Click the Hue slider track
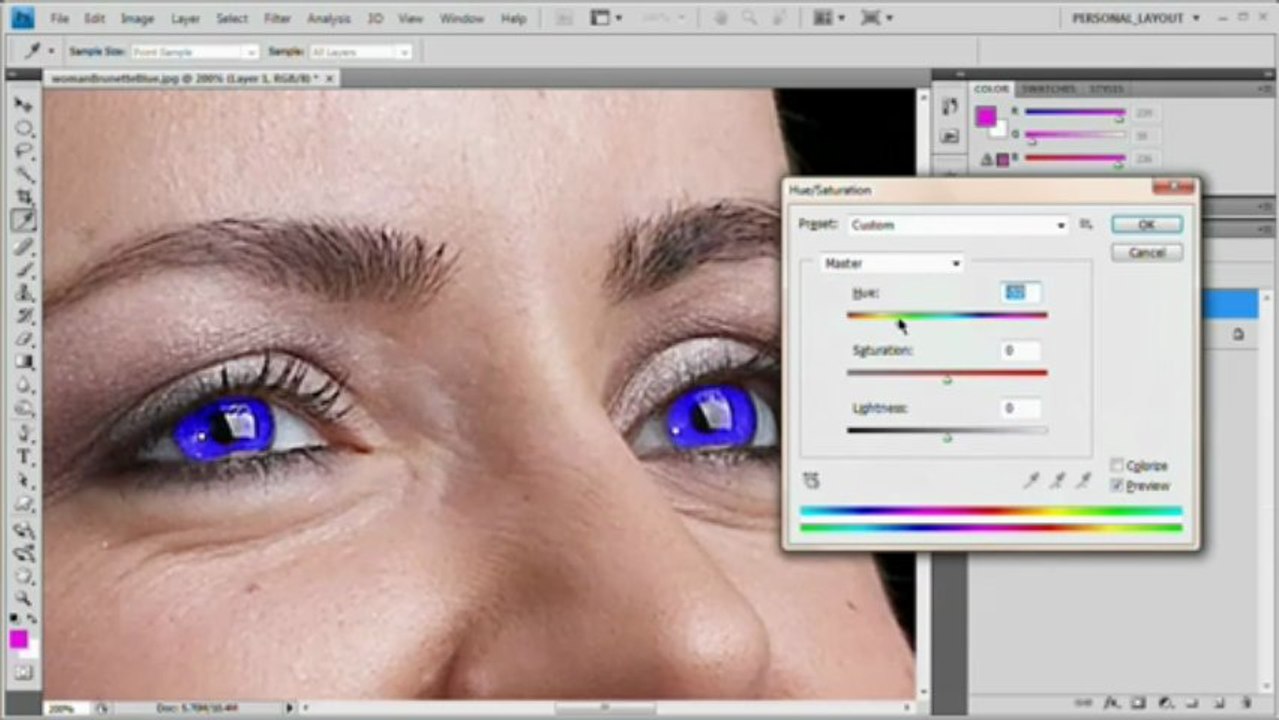1279x720 pixels. [x=947, y=315]
